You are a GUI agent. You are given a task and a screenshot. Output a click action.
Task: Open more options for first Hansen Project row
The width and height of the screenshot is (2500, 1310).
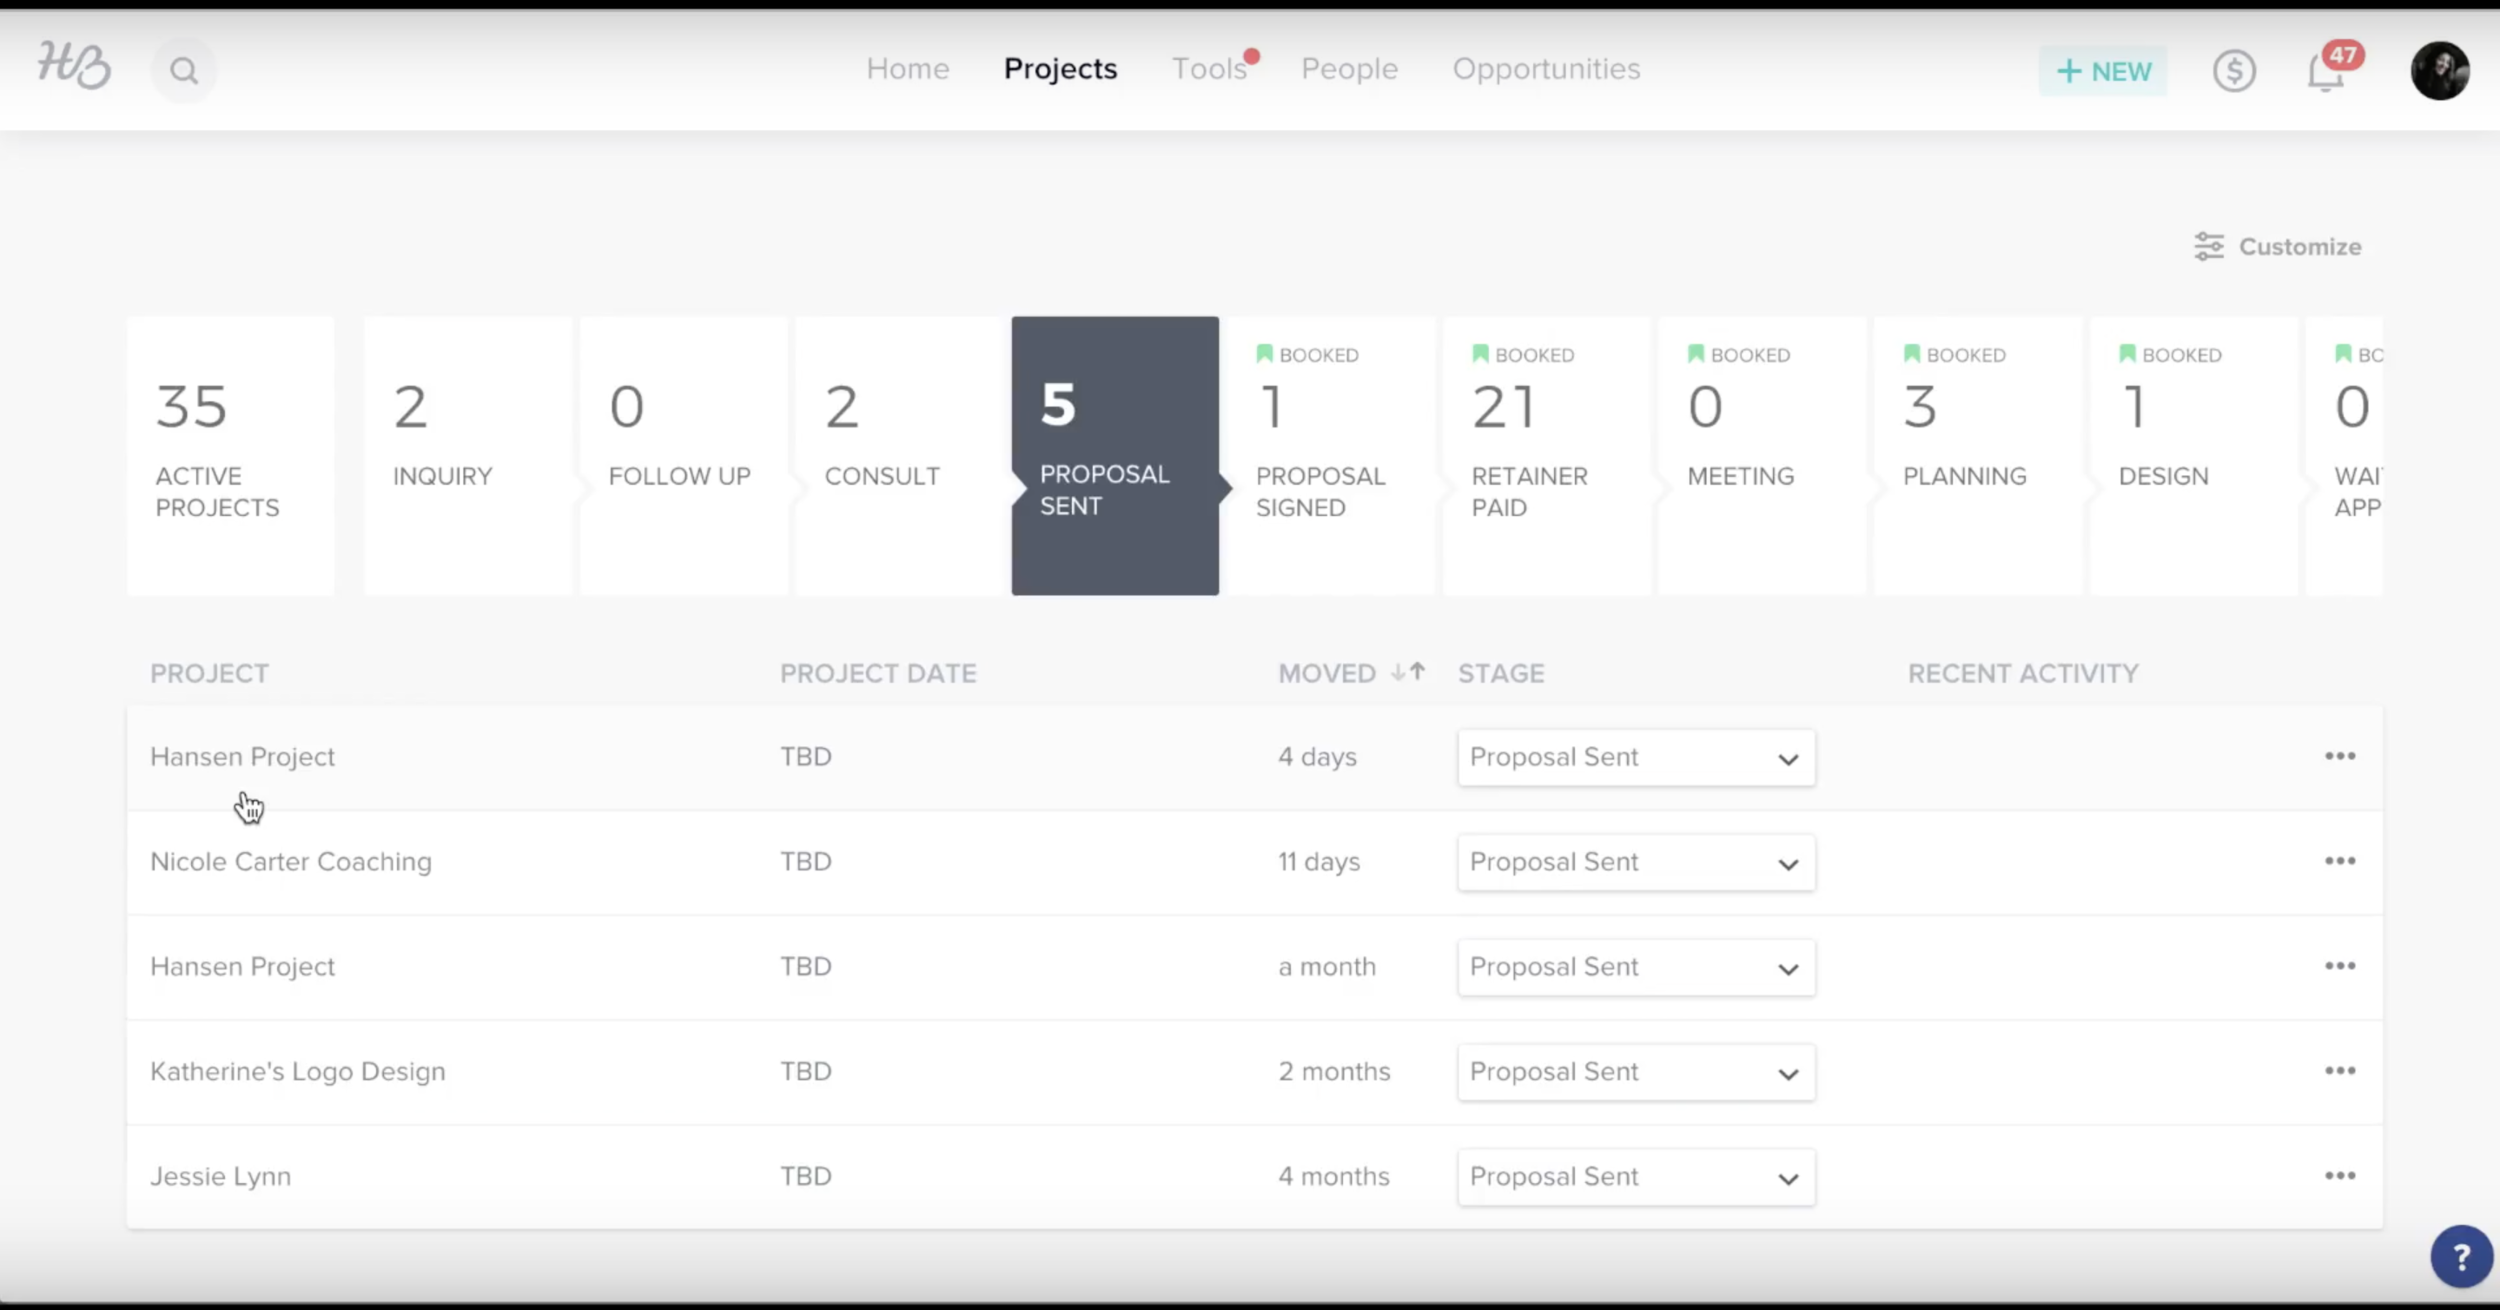point(2340,756)
